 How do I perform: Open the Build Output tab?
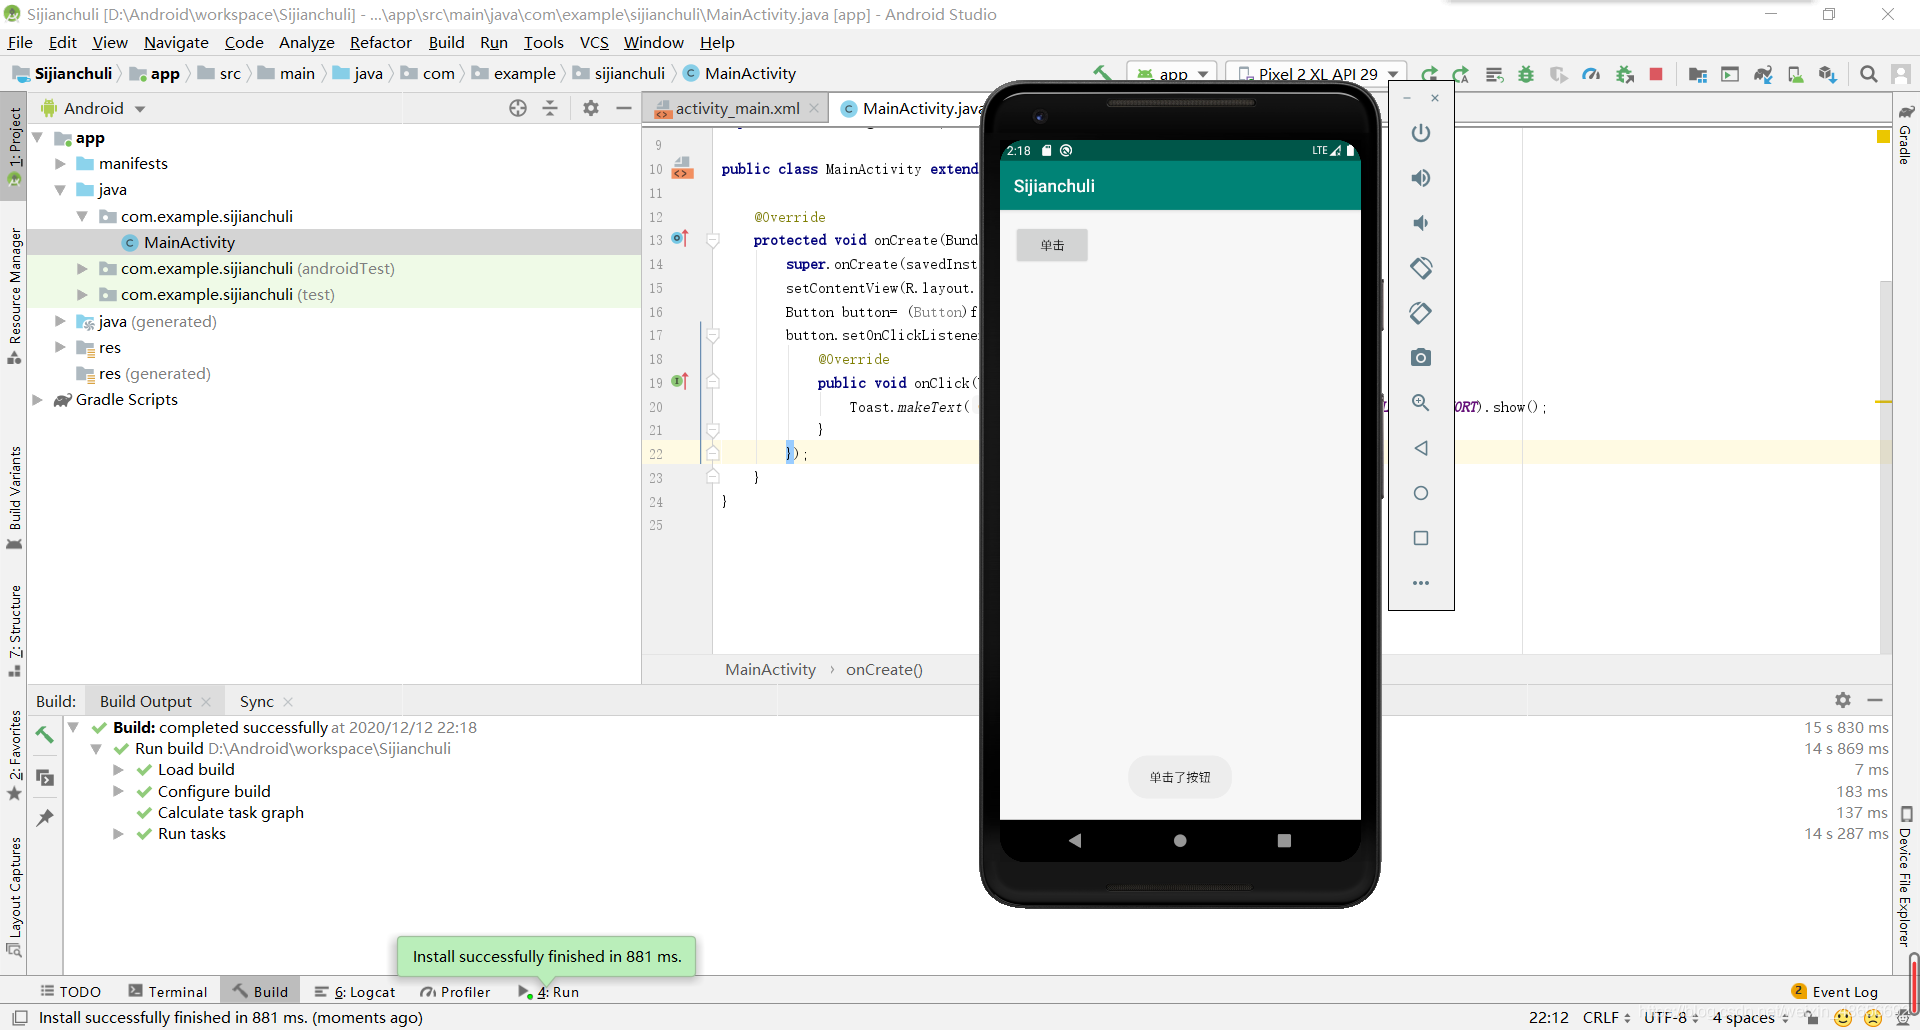[x=146, y=702]
